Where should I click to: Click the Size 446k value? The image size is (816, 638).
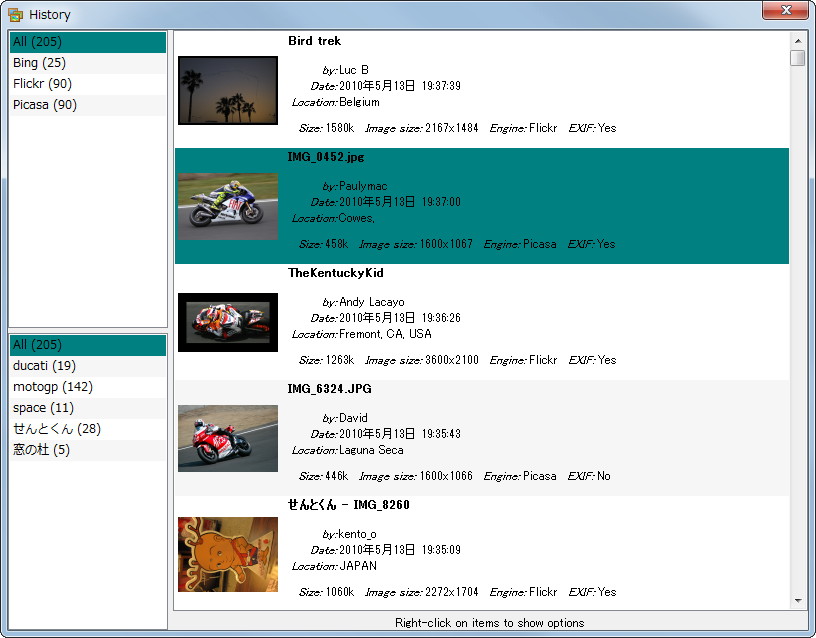coord(337,477)
